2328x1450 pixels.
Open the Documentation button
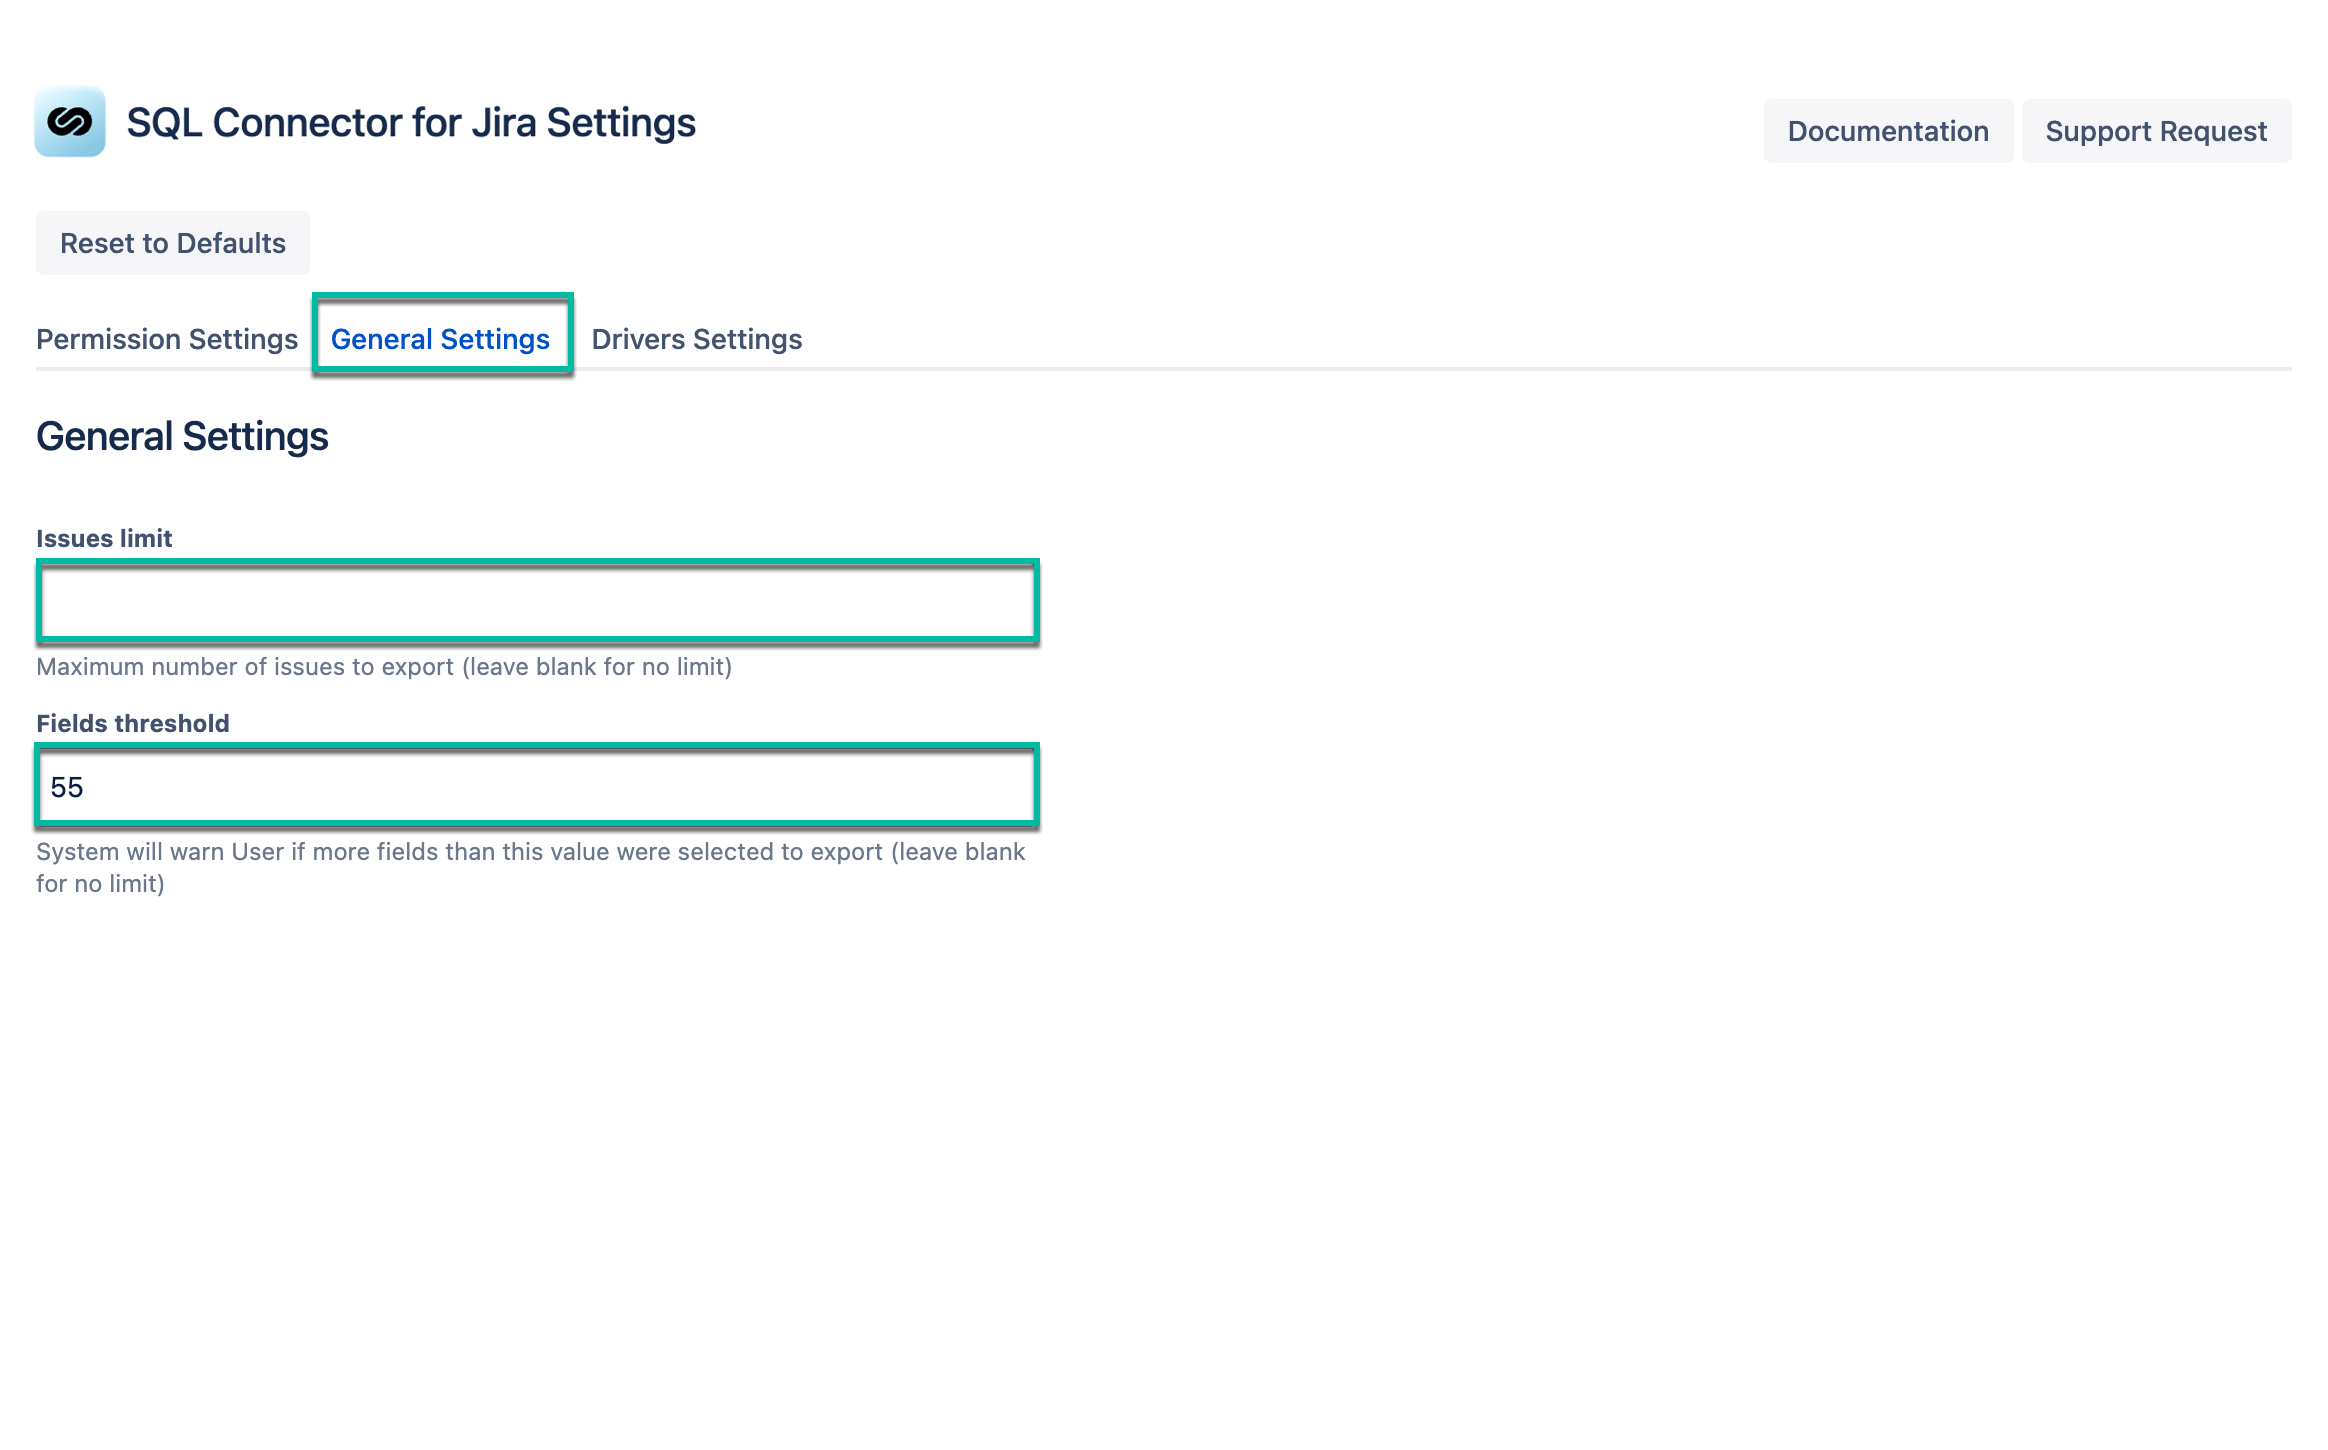1888,131
